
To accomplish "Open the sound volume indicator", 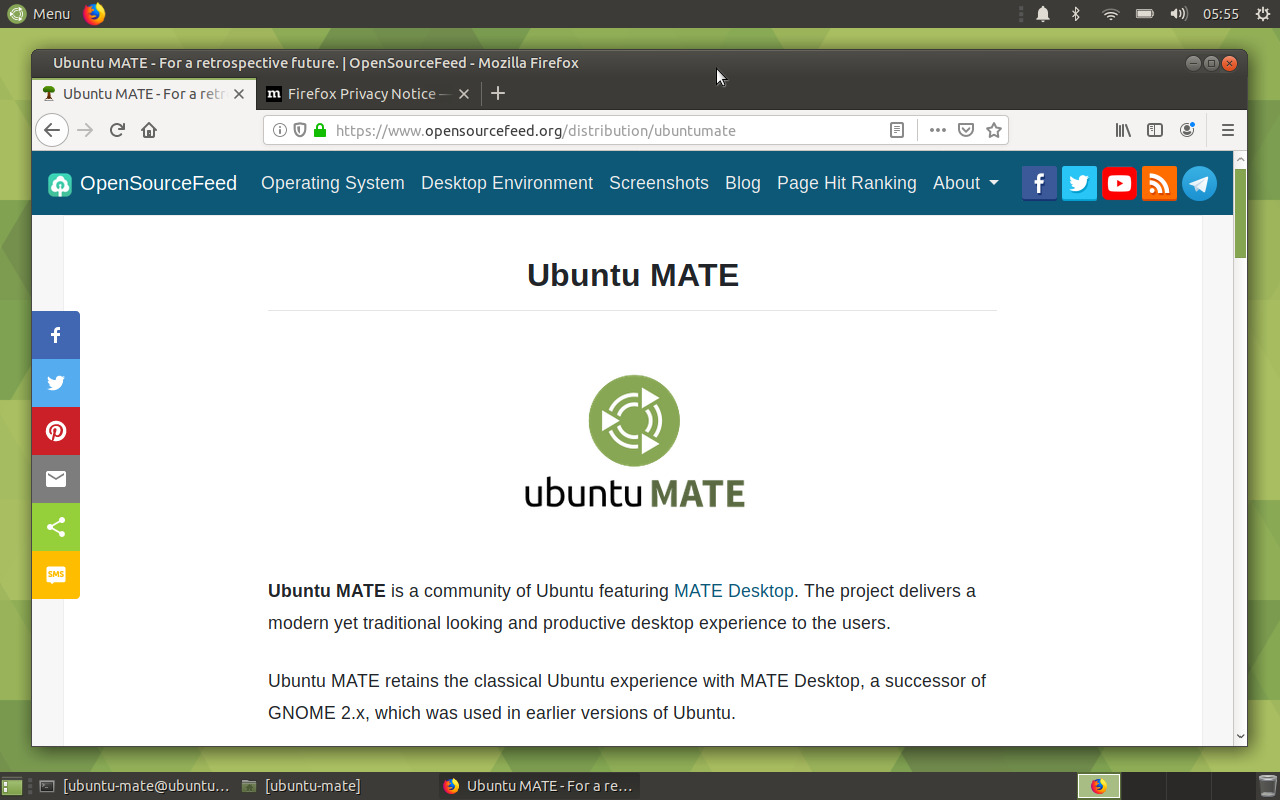I will [x=1179, y=14].
